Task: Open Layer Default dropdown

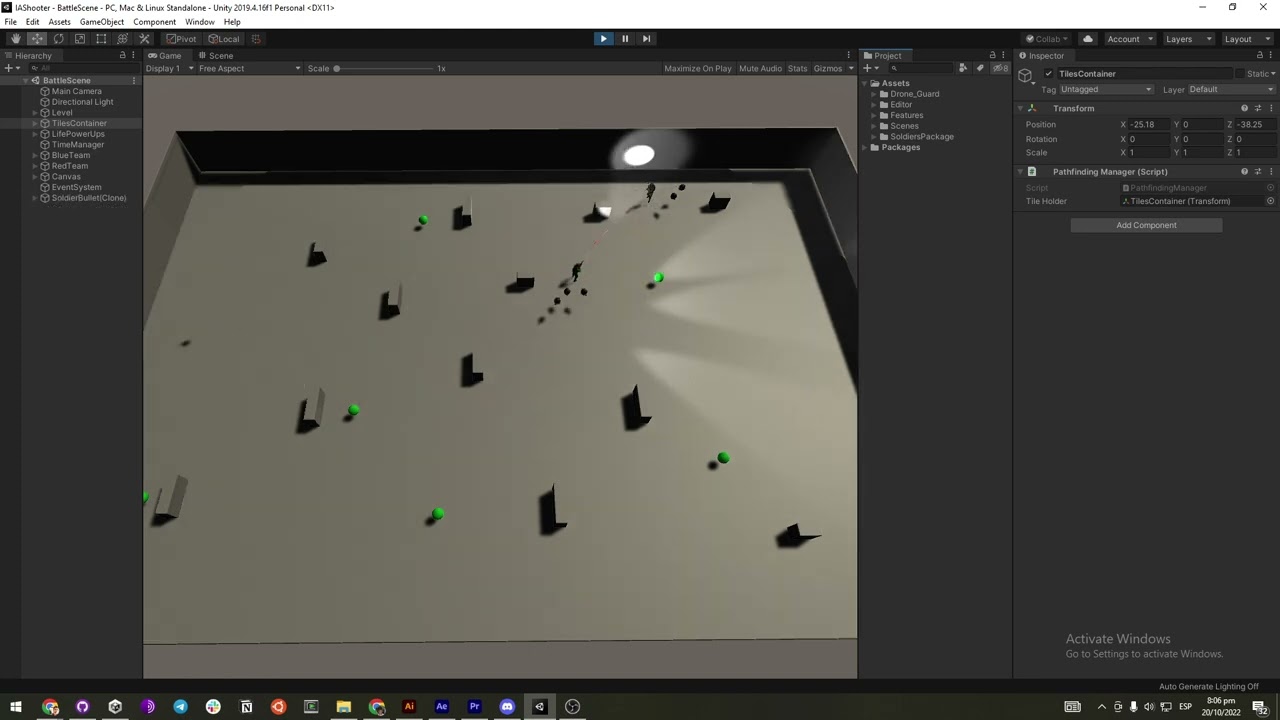Action: 1232,90
